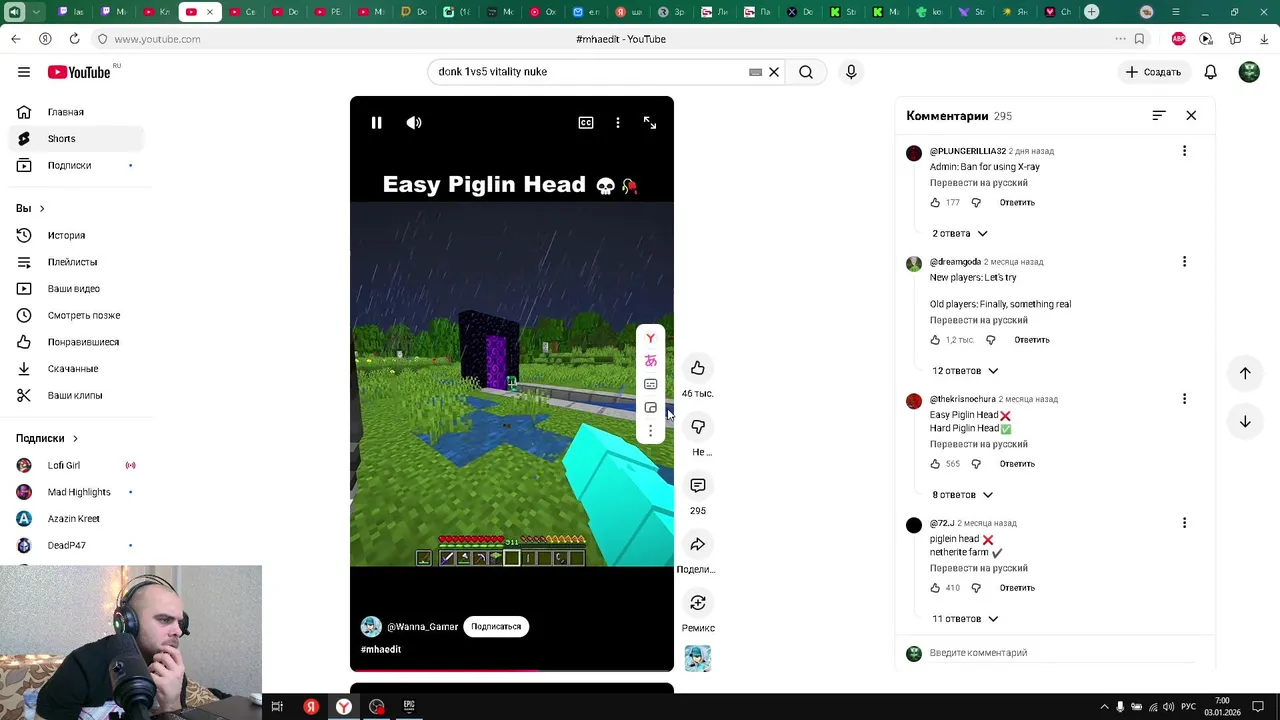
Task: Open a new browser tab
Action: [1092, 12]
